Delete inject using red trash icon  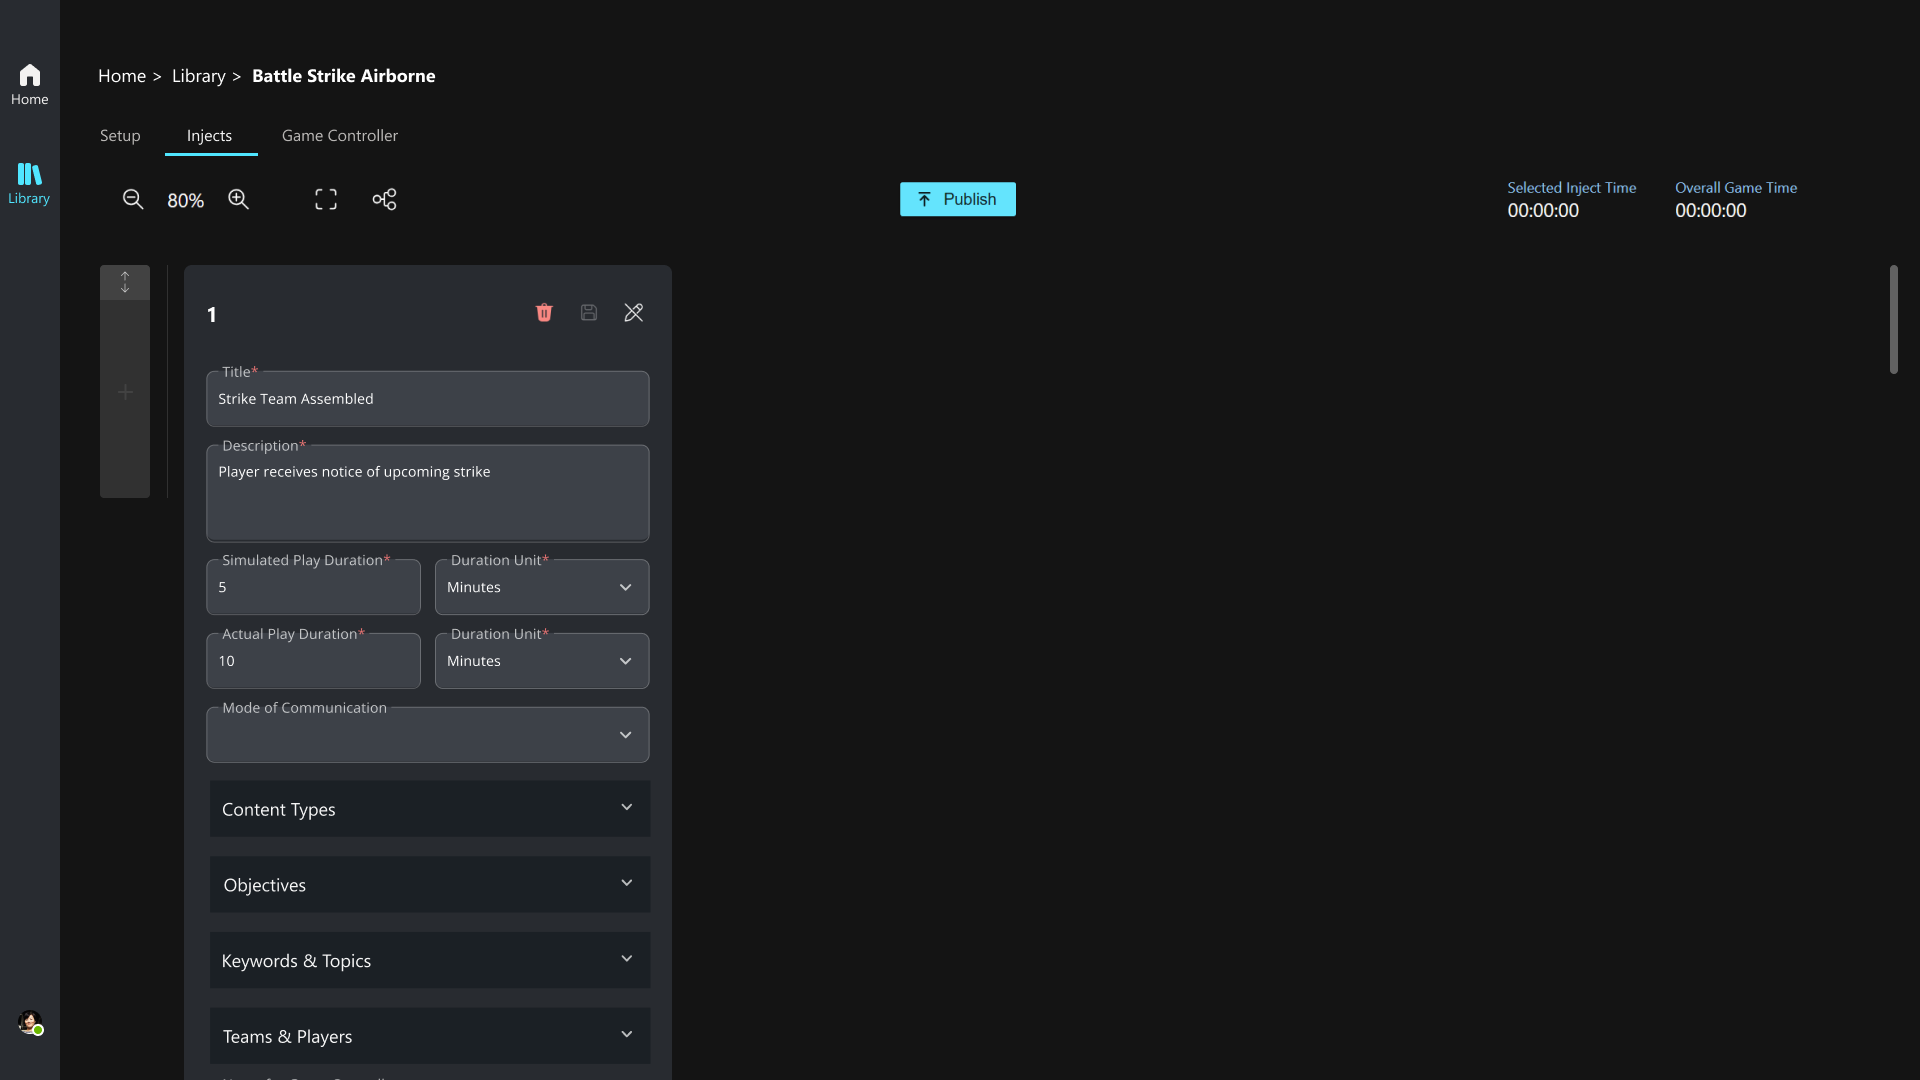pyautogui.click(x=544, y=313)
